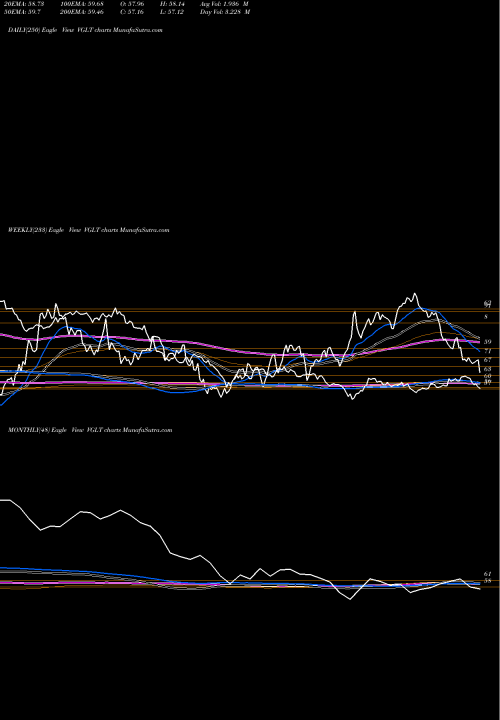This screenshot has width=500, height=720.
Task: Click the 50EMA: 59.7 value
Action: click(x=23, y=12)
